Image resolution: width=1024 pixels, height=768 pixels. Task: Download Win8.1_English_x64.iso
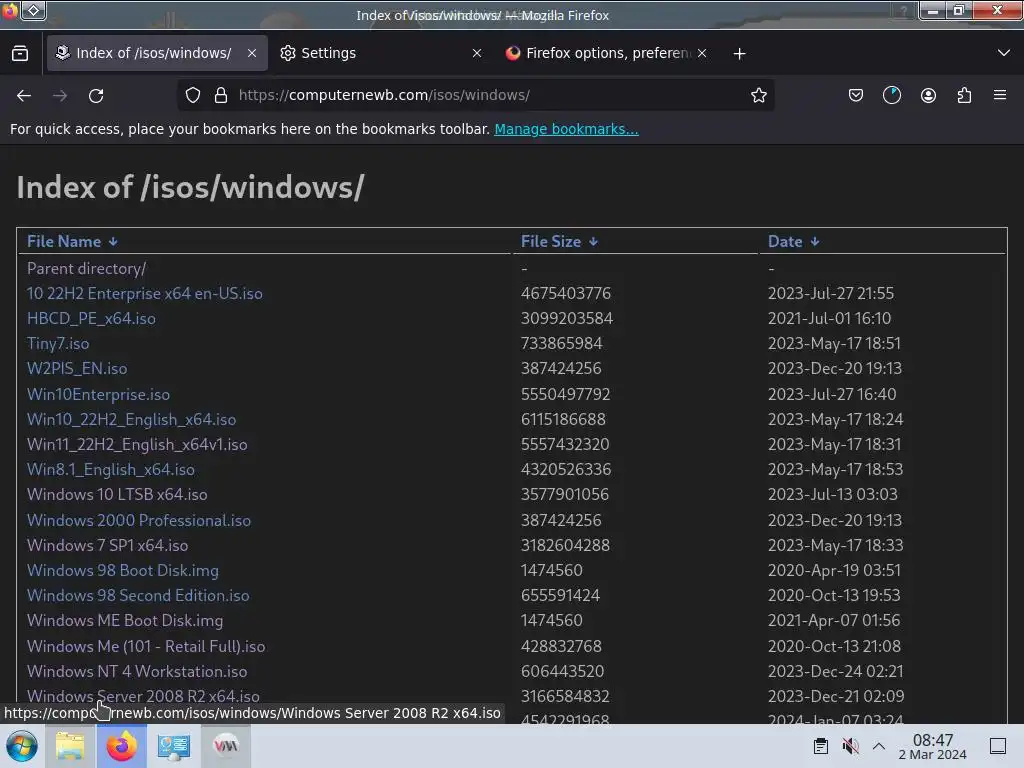(110, 470)
